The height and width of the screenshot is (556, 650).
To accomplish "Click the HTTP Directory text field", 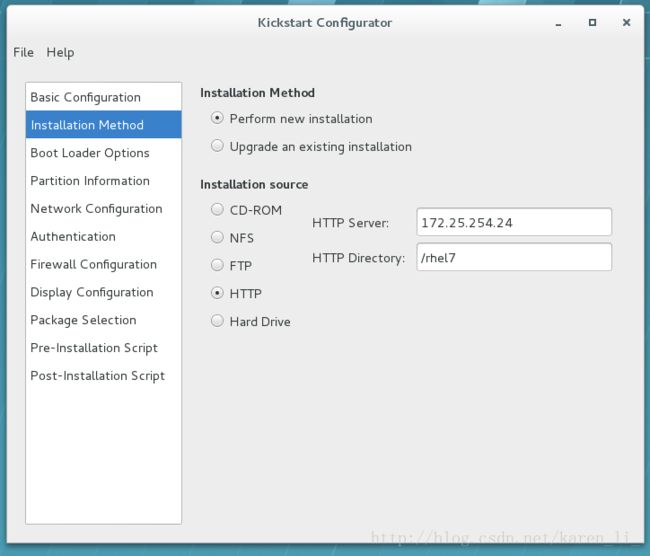I will [500, 257].
